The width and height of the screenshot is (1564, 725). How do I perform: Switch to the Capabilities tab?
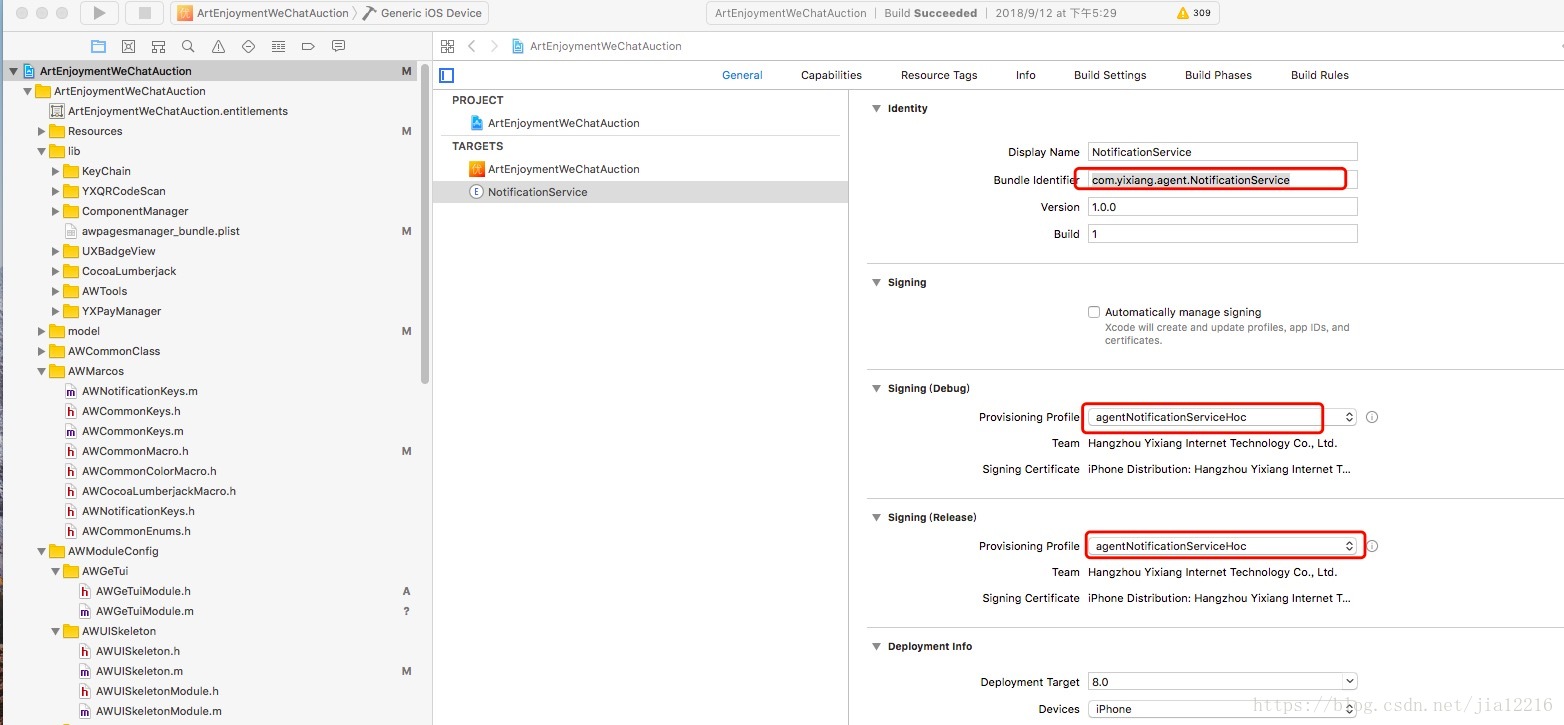[x=831, y=75]
